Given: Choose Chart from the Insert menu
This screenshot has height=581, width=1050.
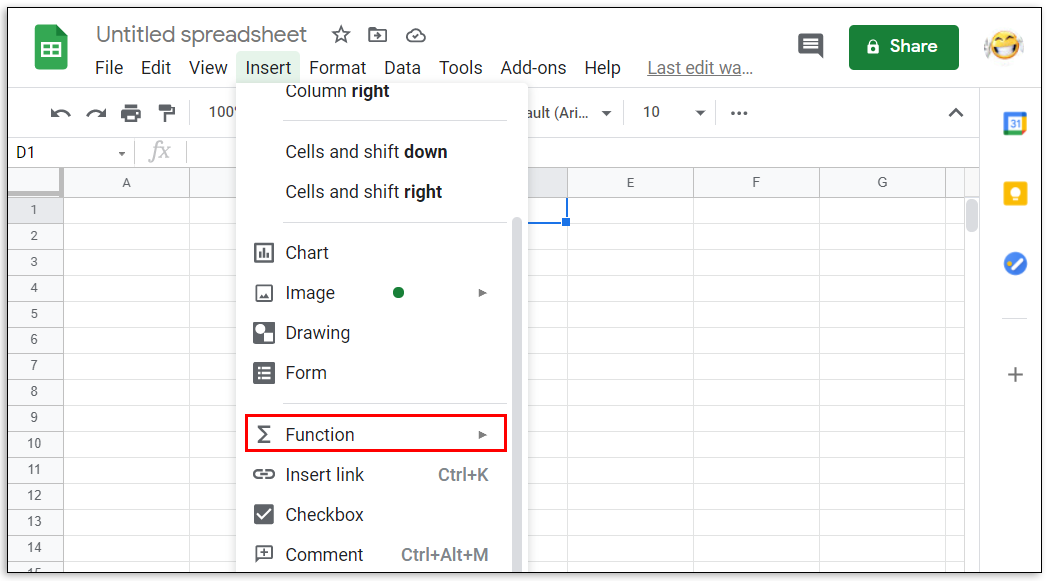Looking at the screenshot, I should pyautogui.click(x=306, y=253).
